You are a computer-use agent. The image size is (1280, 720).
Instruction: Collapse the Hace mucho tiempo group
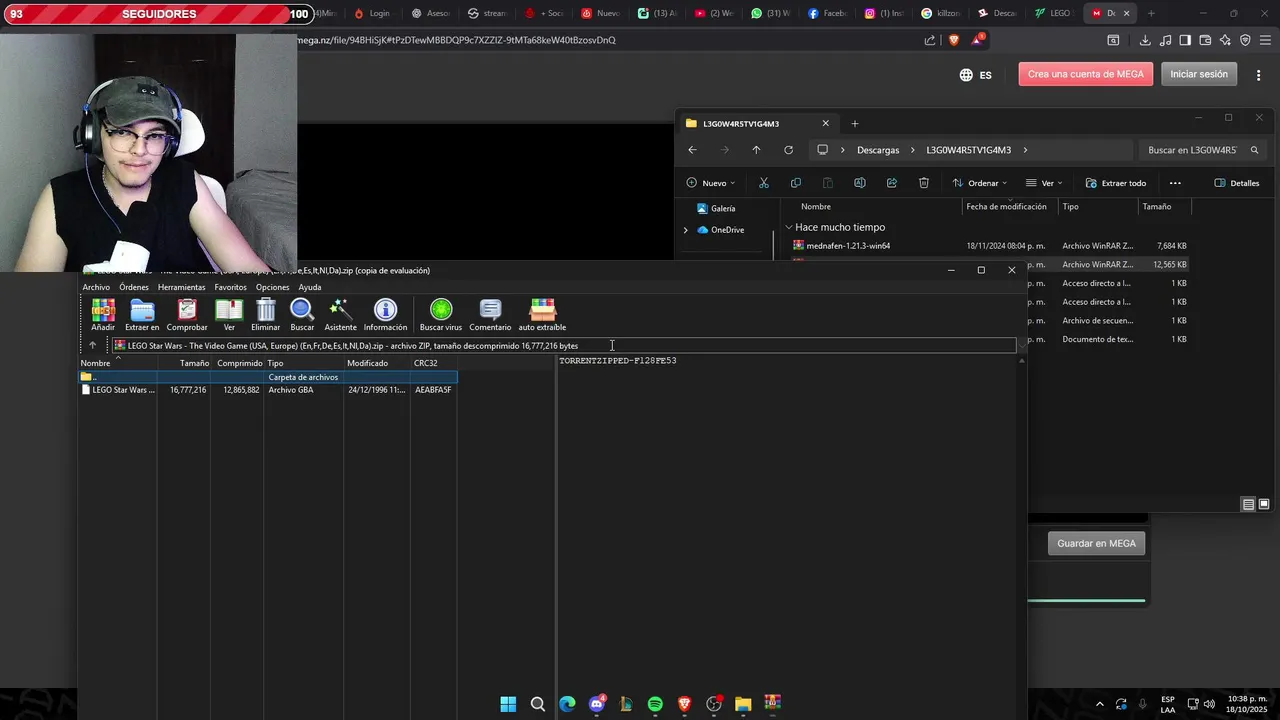click(x=789, y=227)
